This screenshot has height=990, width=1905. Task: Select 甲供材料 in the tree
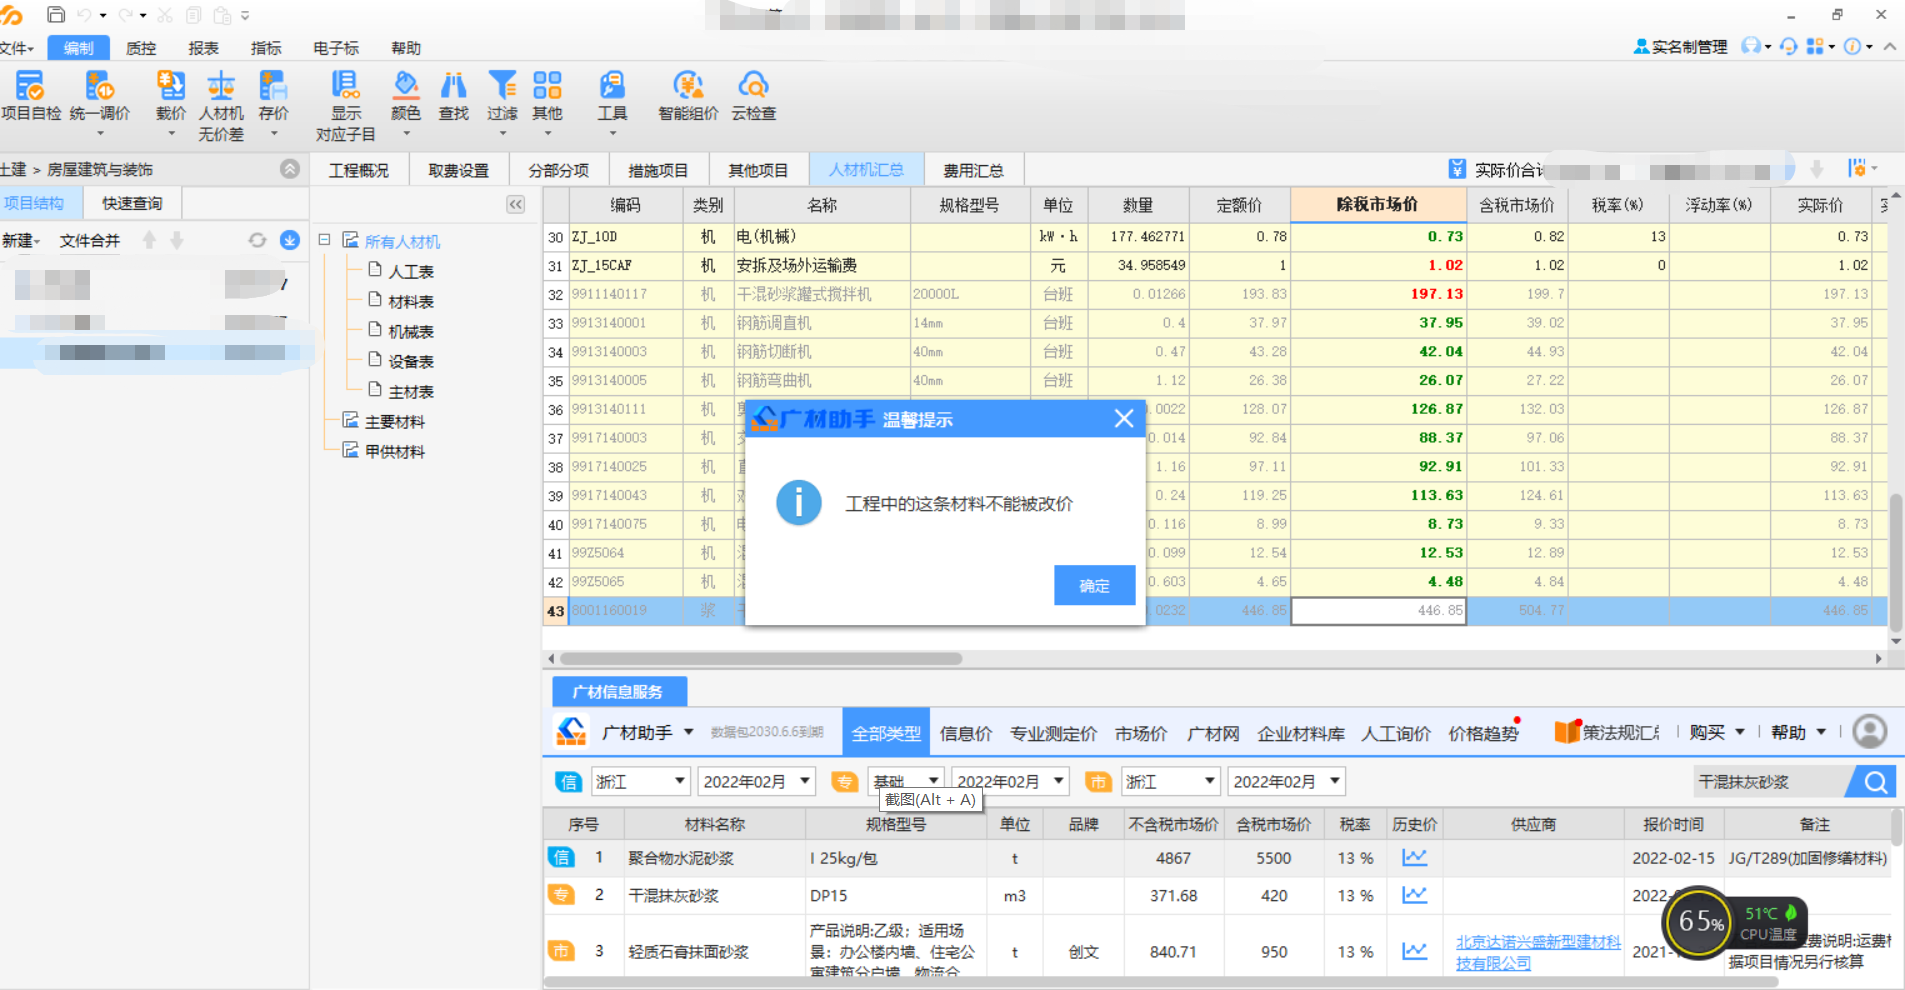click(x=394, y=451)
